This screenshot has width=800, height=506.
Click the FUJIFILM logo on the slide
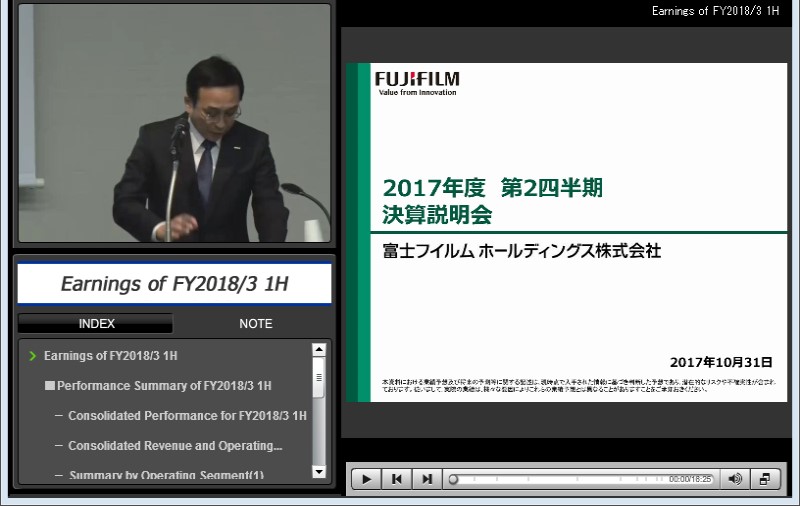(x=417, y=84)
